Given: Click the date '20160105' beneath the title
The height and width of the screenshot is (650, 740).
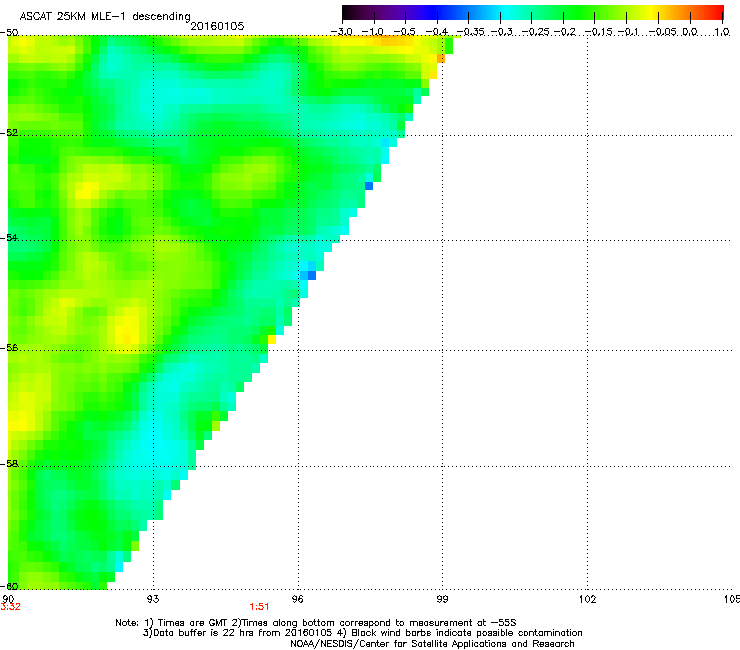Looking at the screenshot, I should 217,26.
